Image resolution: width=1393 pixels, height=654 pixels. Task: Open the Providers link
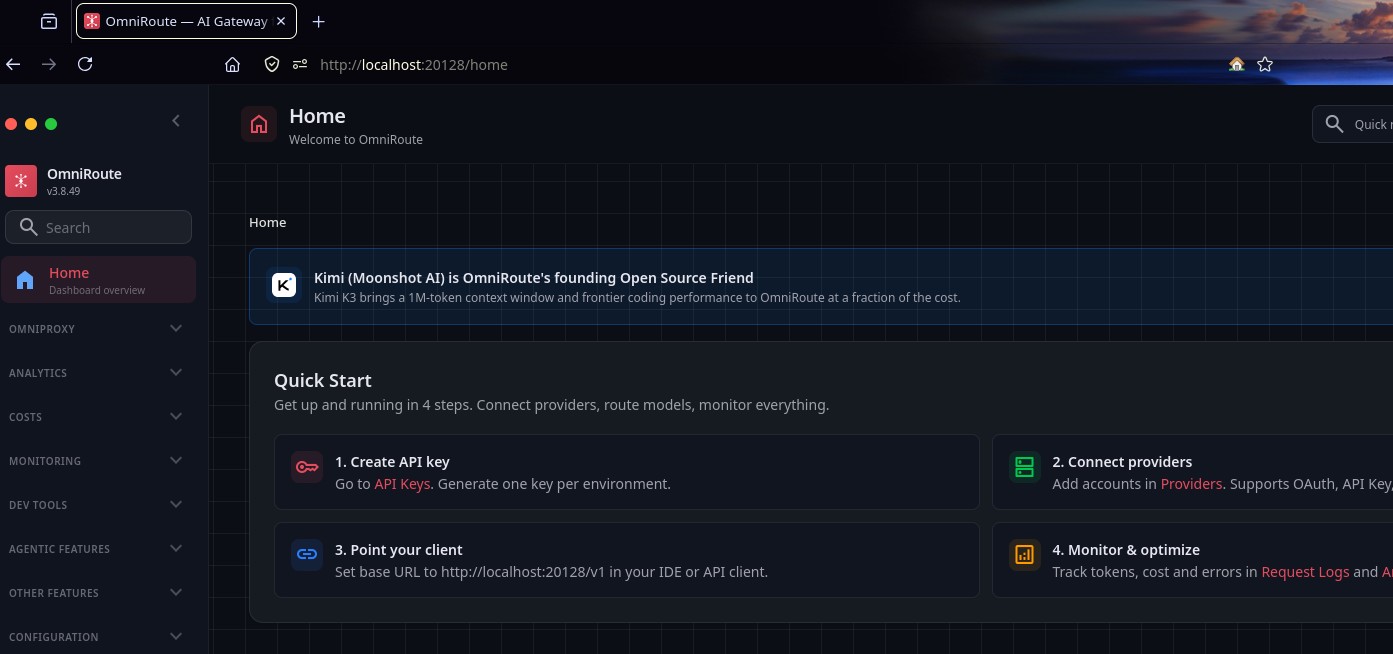click(1191, 484)
